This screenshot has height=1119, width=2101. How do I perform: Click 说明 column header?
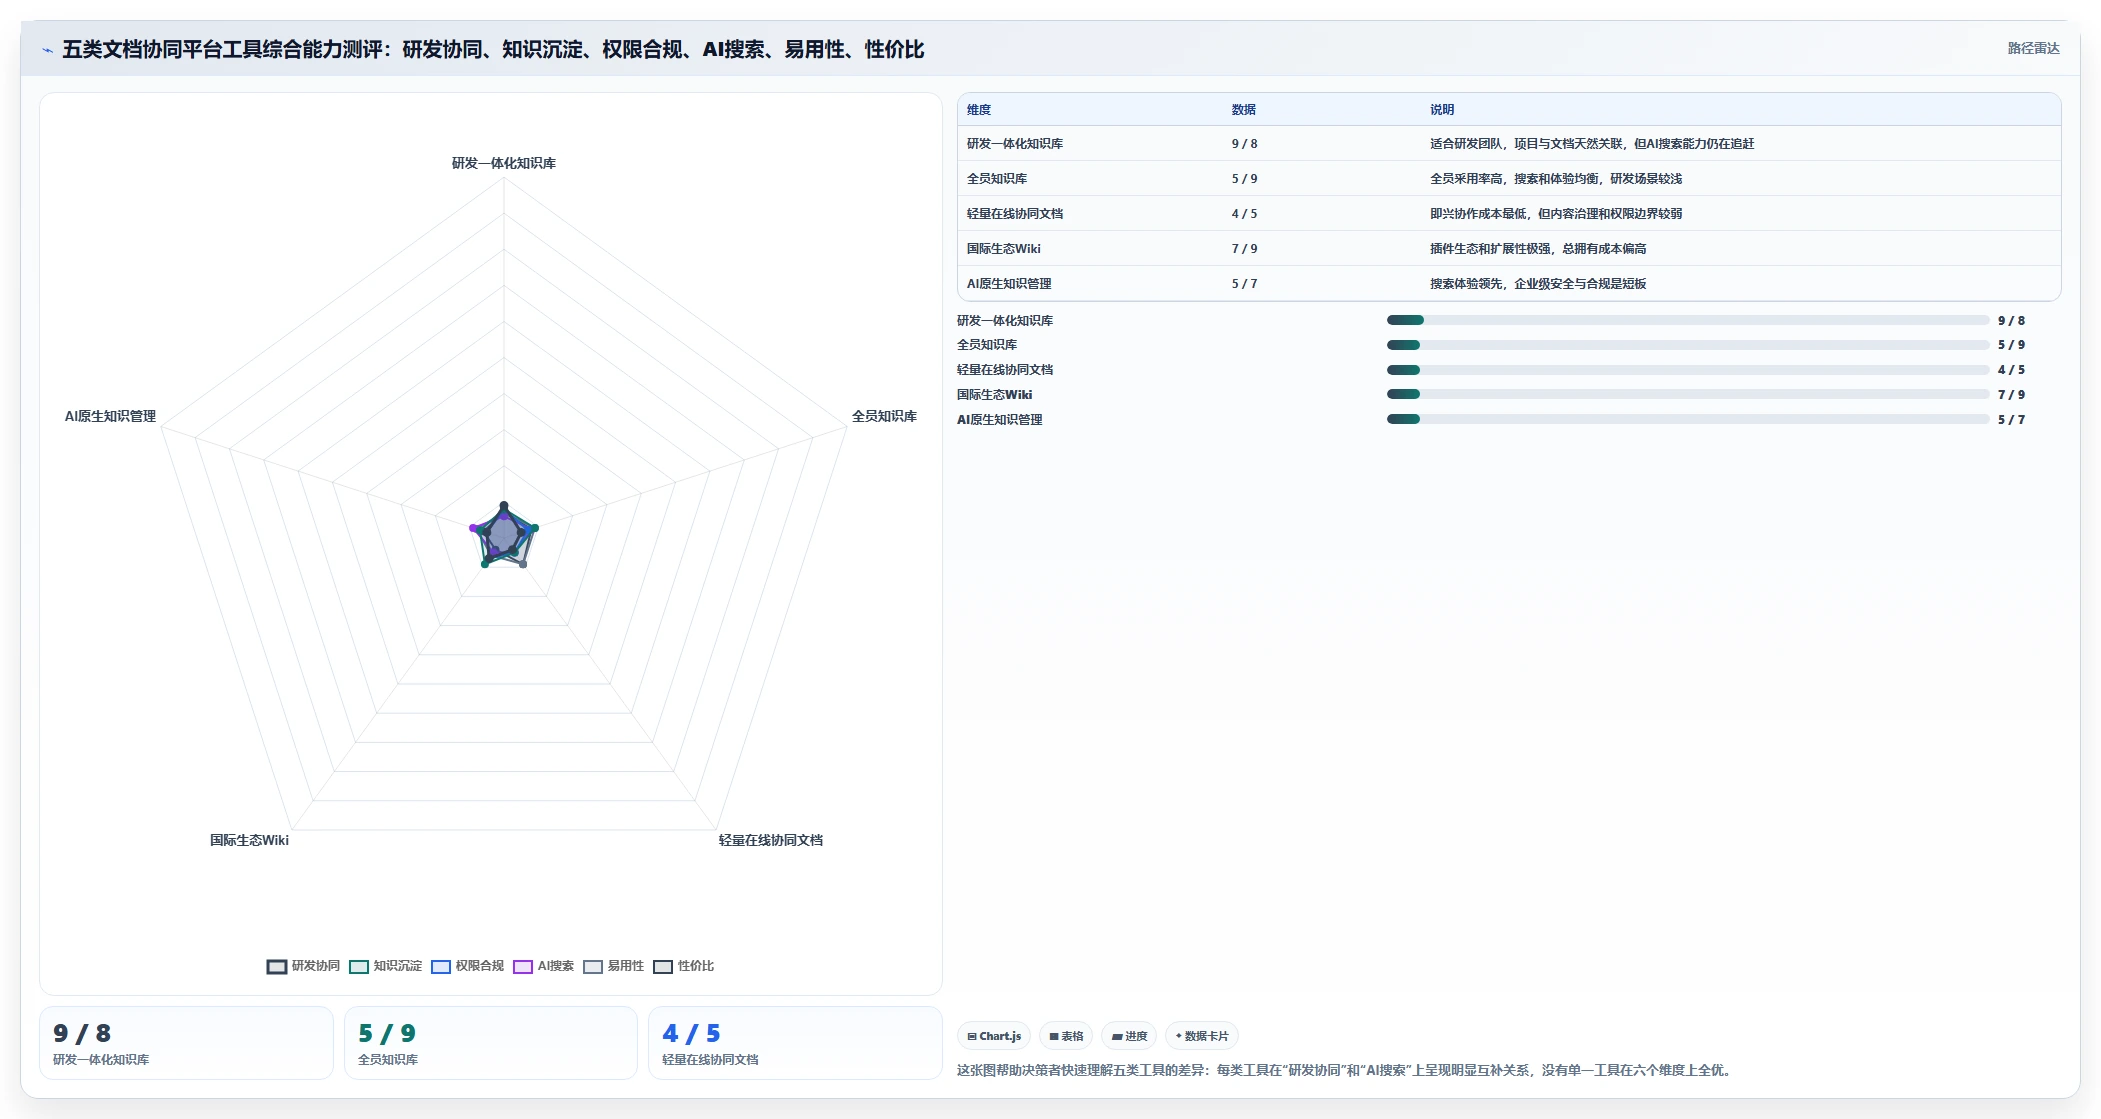tap(1442, 110)
